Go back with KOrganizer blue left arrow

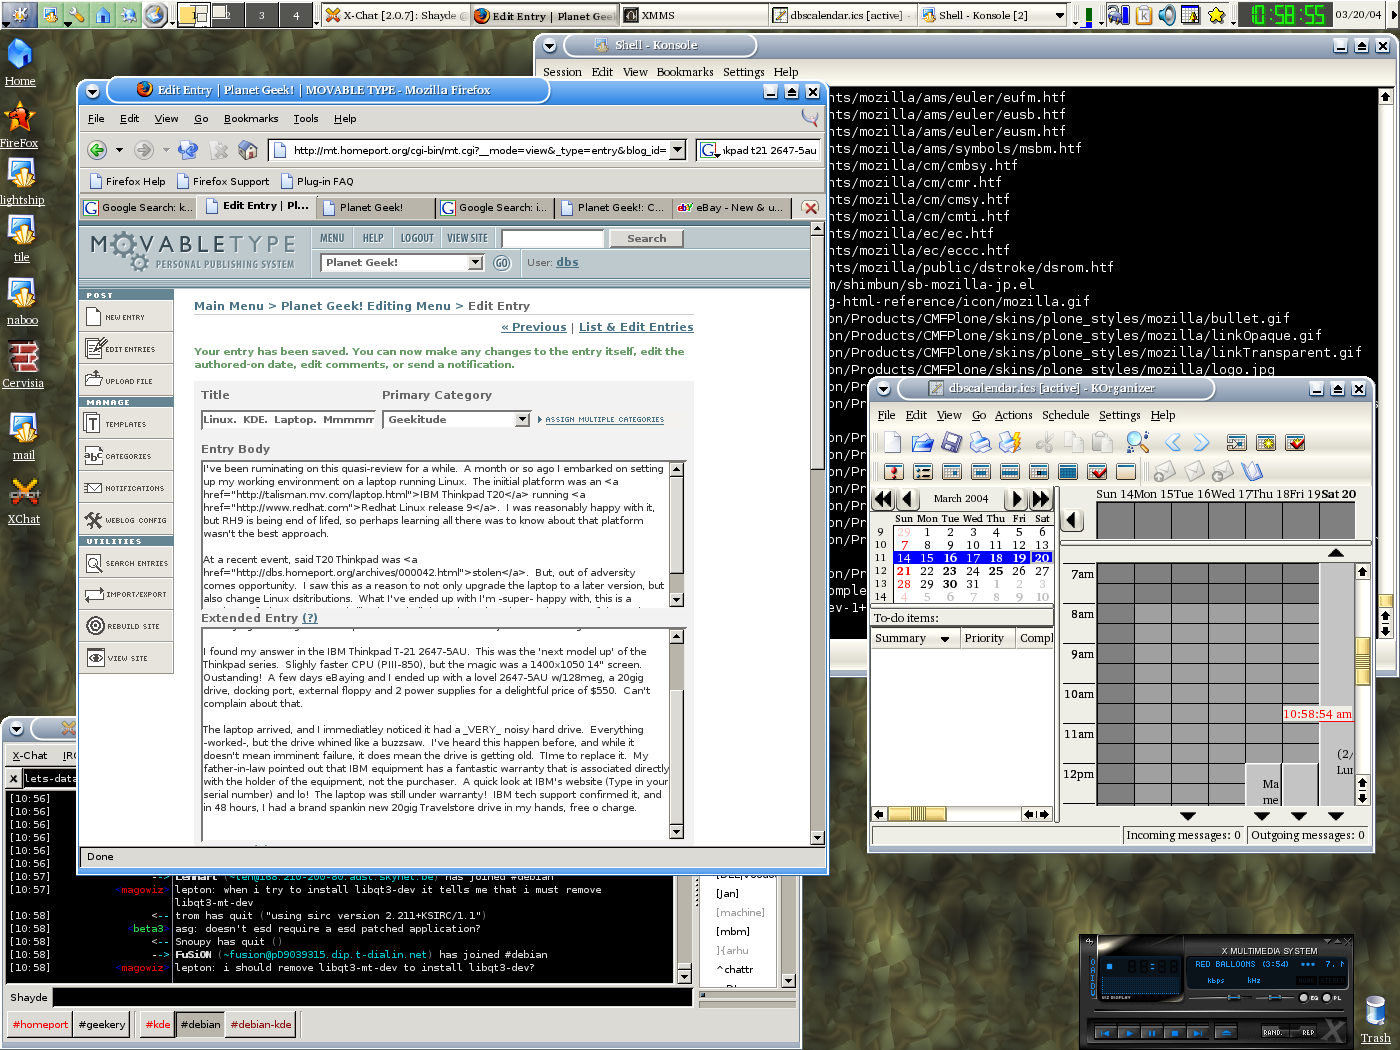coord(1174,442)
